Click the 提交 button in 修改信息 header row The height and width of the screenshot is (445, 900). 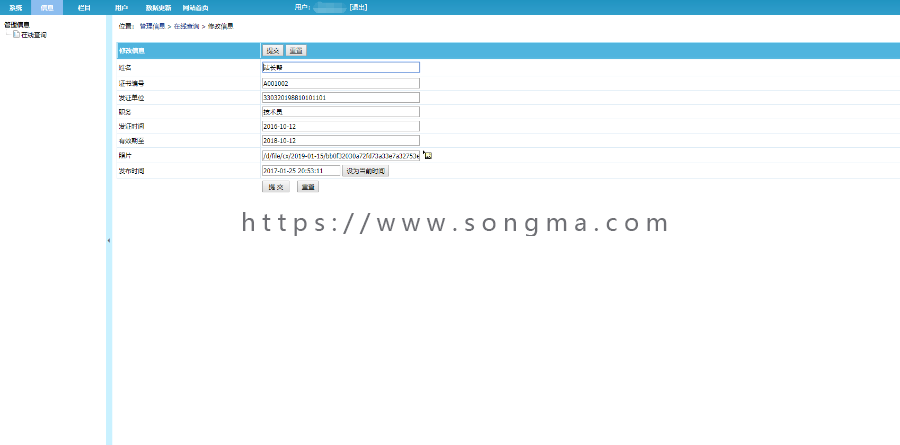[273, 51]
